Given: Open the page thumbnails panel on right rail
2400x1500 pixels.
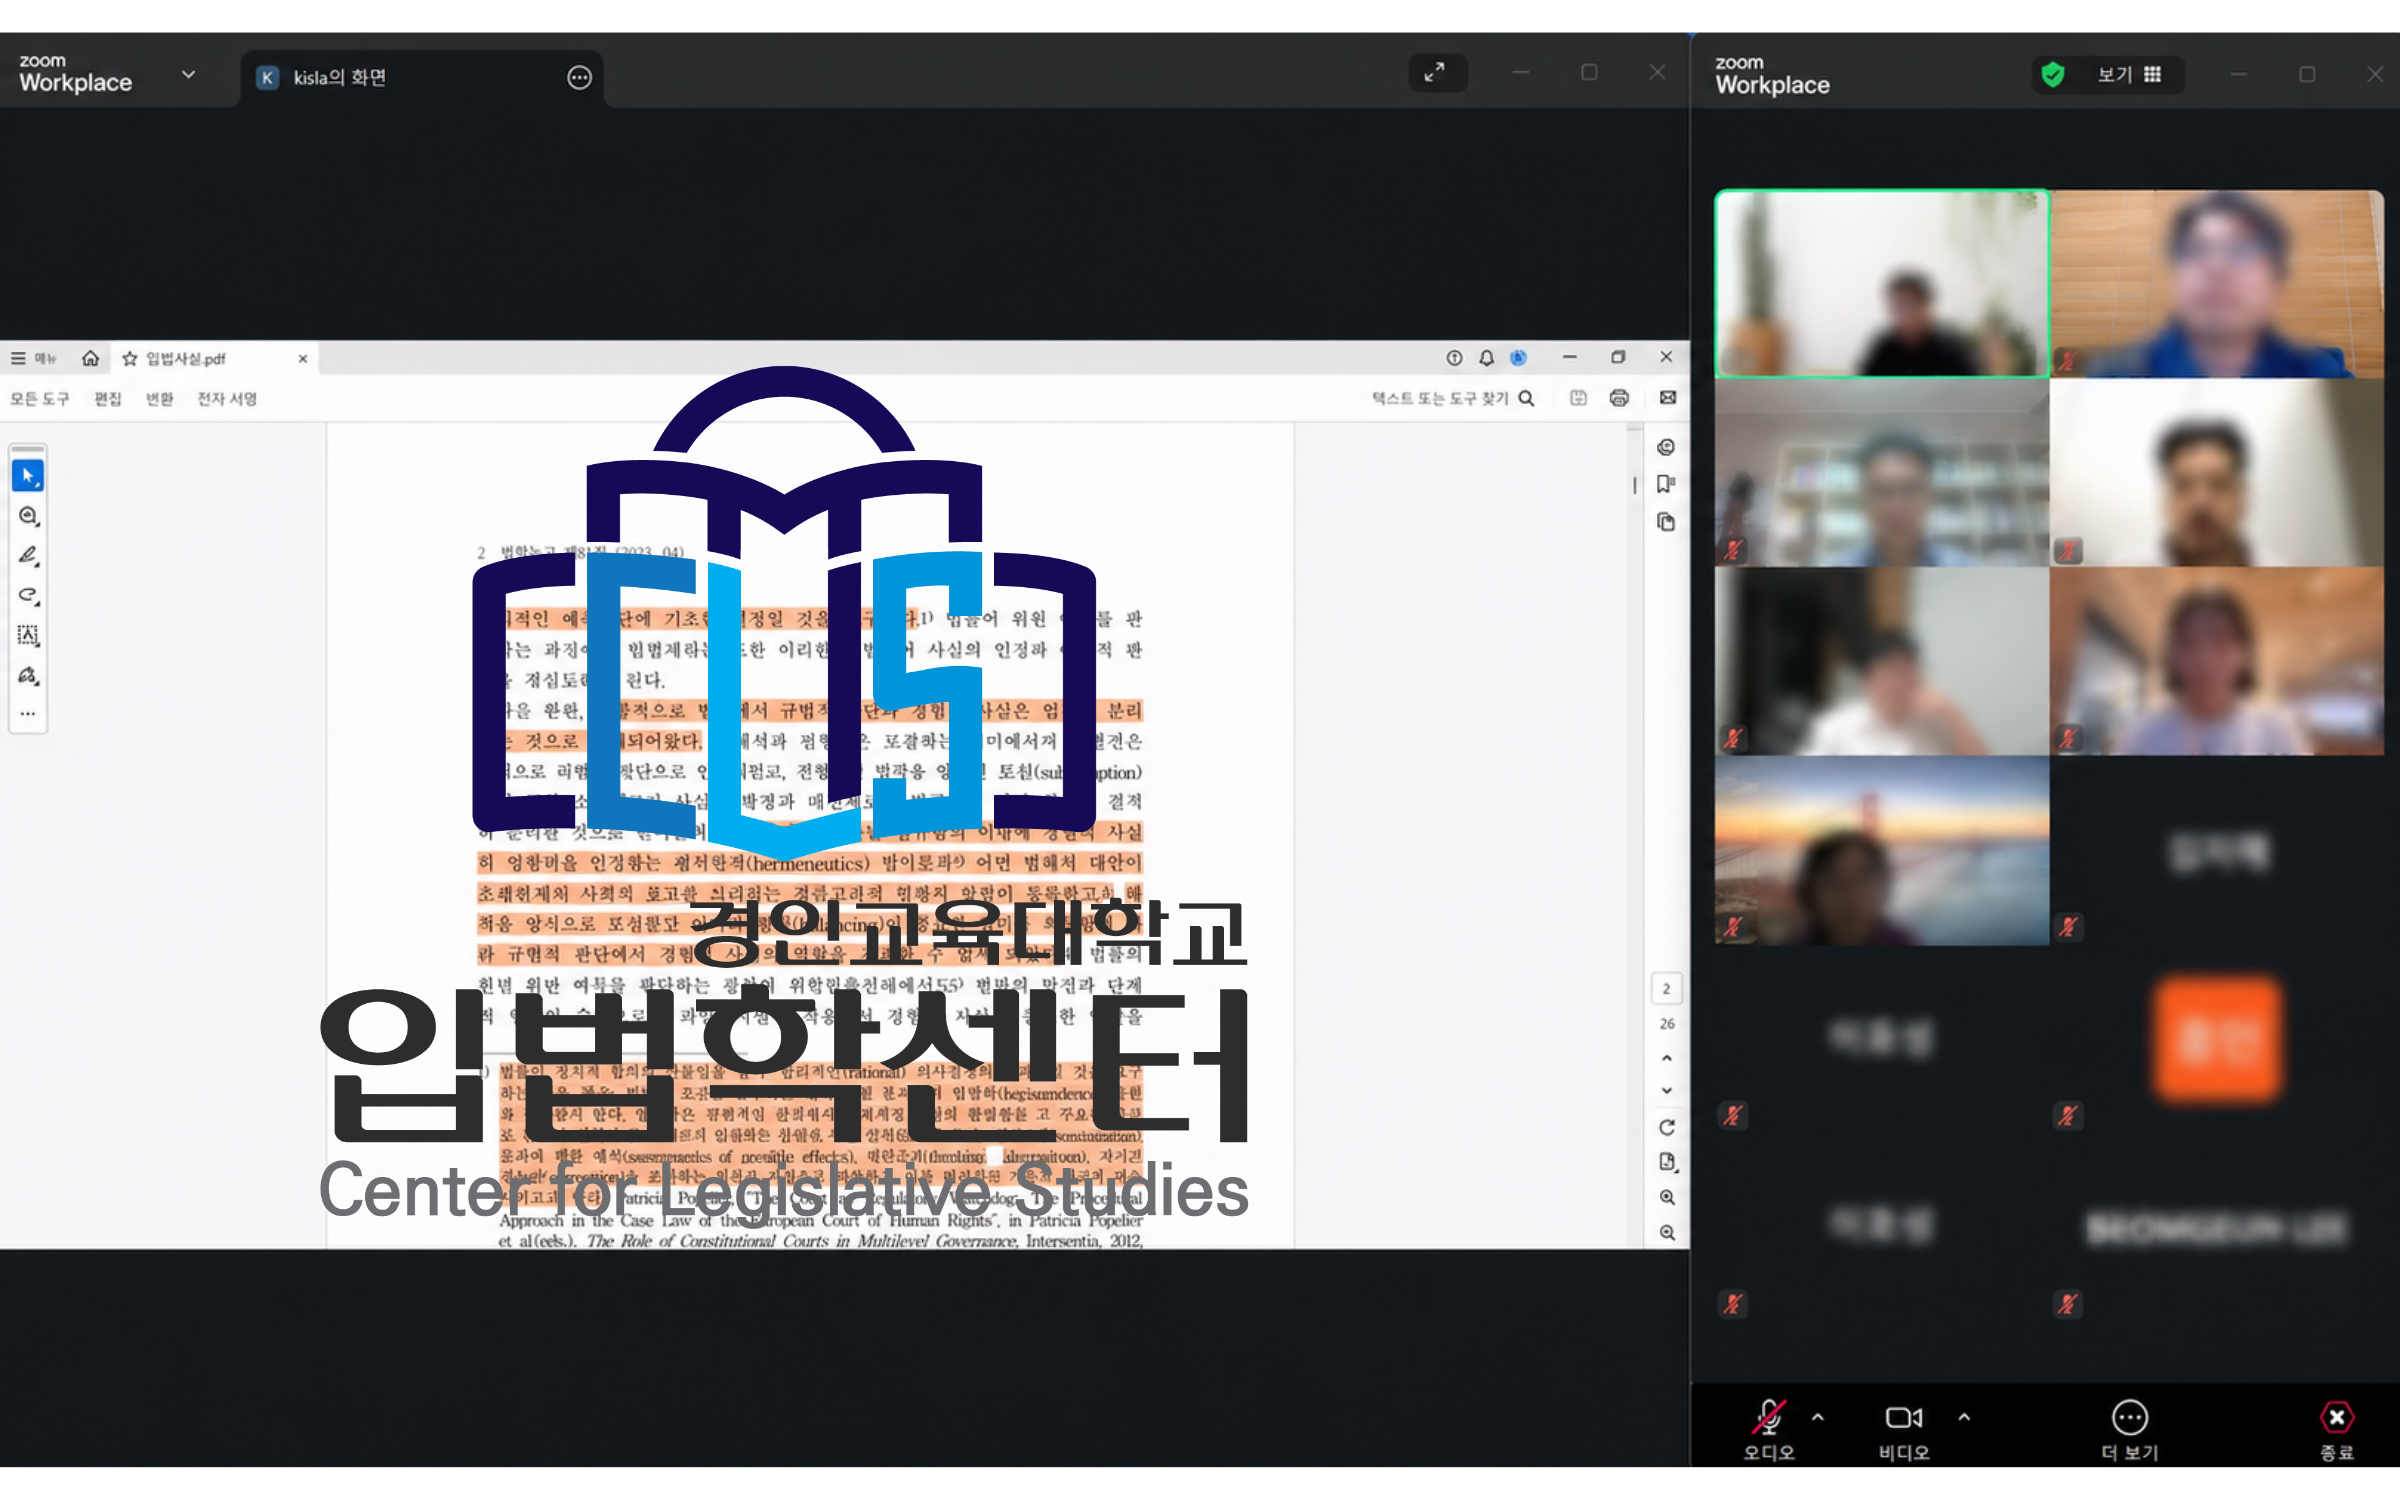Looking at the screenshot, I should pos(1666,522).
